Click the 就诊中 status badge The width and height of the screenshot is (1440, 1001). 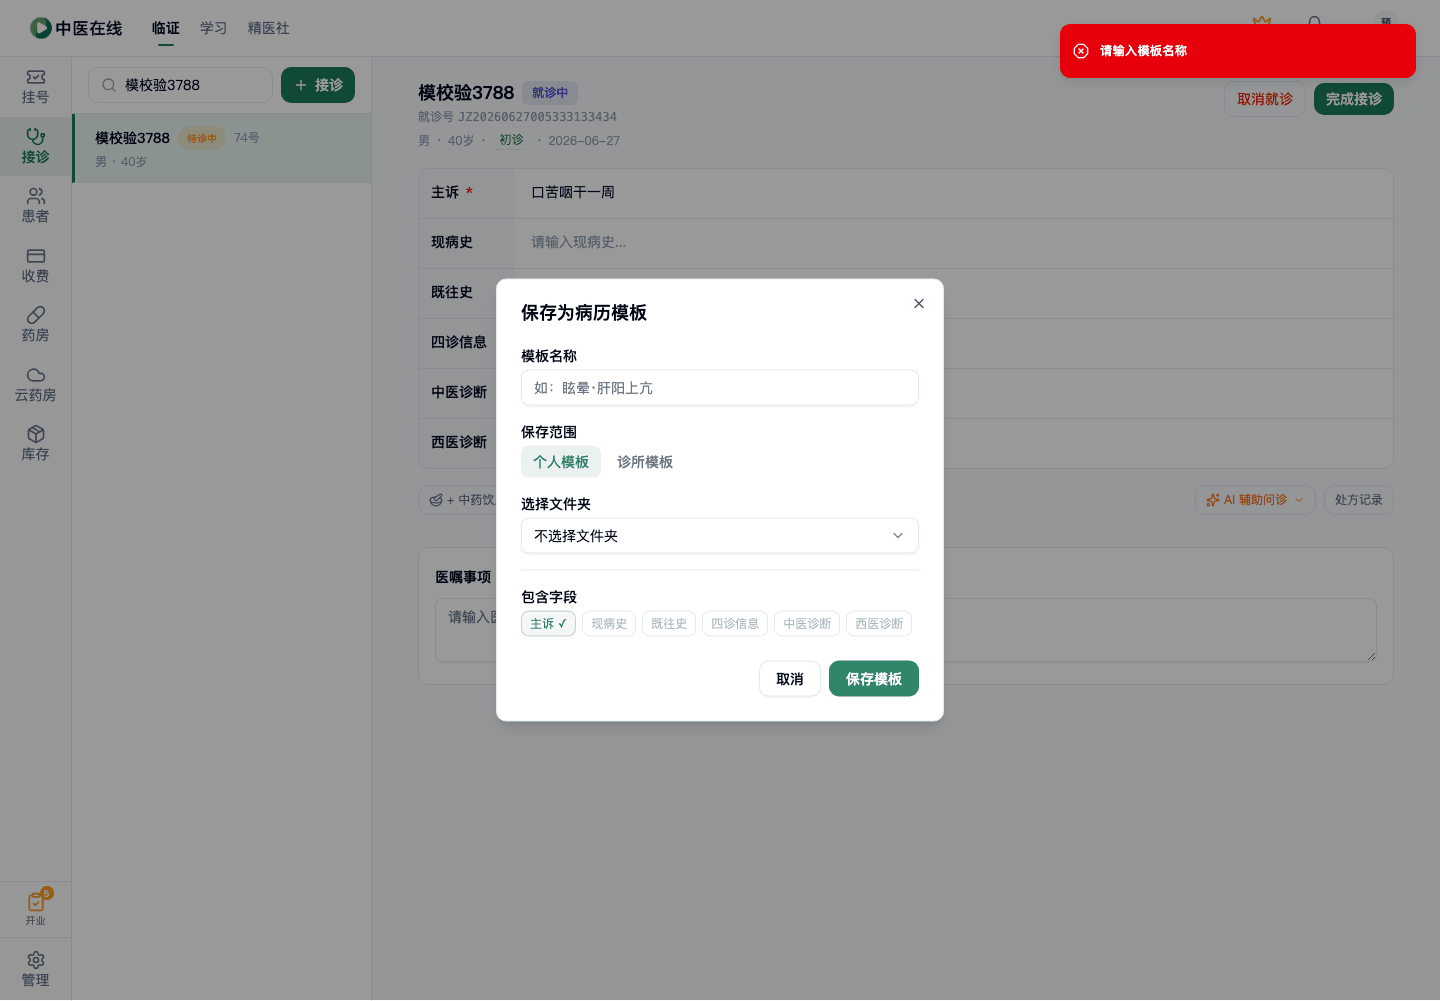click(x=550, y=93)
